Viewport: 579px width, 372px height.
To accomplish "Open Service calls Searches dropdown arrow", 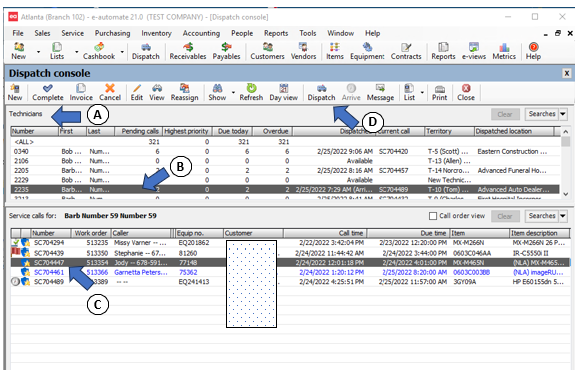I will tap(563, 216).
